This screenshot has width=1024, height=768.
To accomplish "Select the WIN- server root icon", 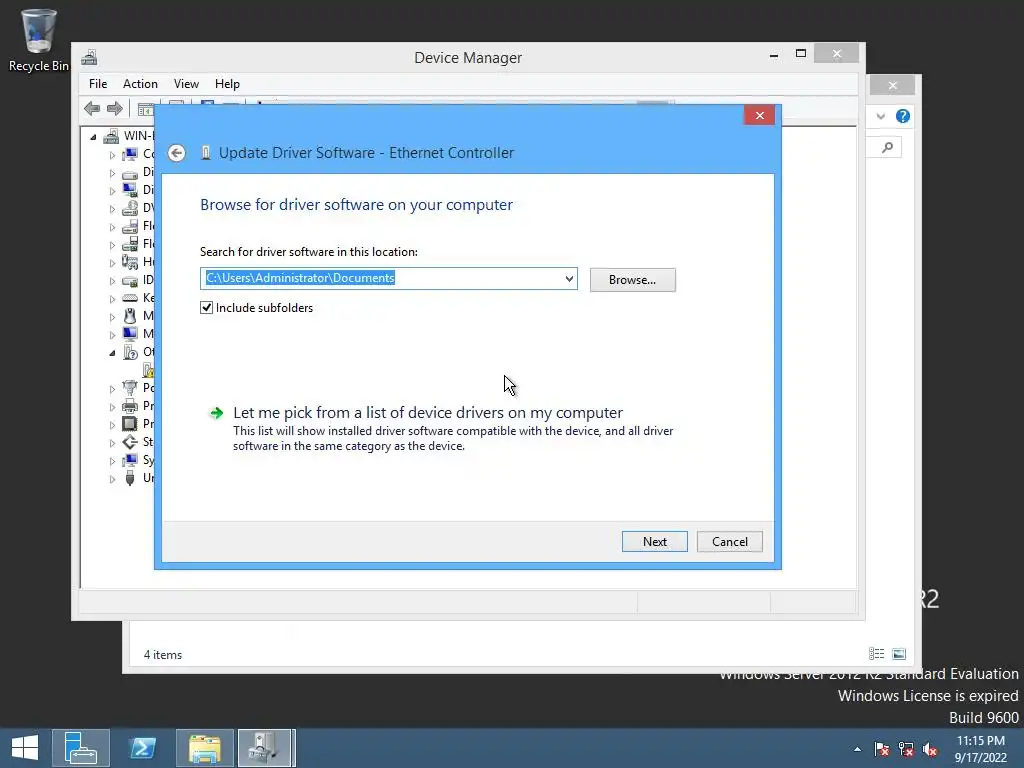I will [112, 136].
